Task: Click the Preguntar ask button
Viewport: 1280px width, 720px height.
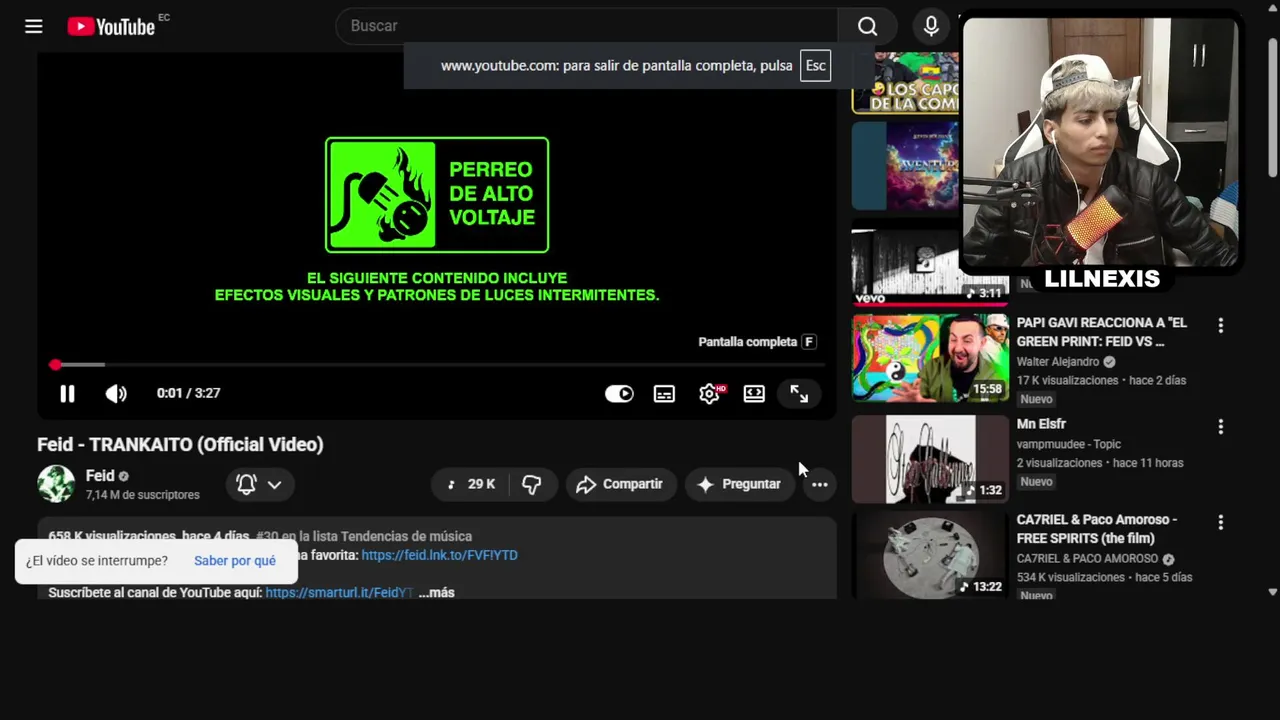Action: point(739,484)
